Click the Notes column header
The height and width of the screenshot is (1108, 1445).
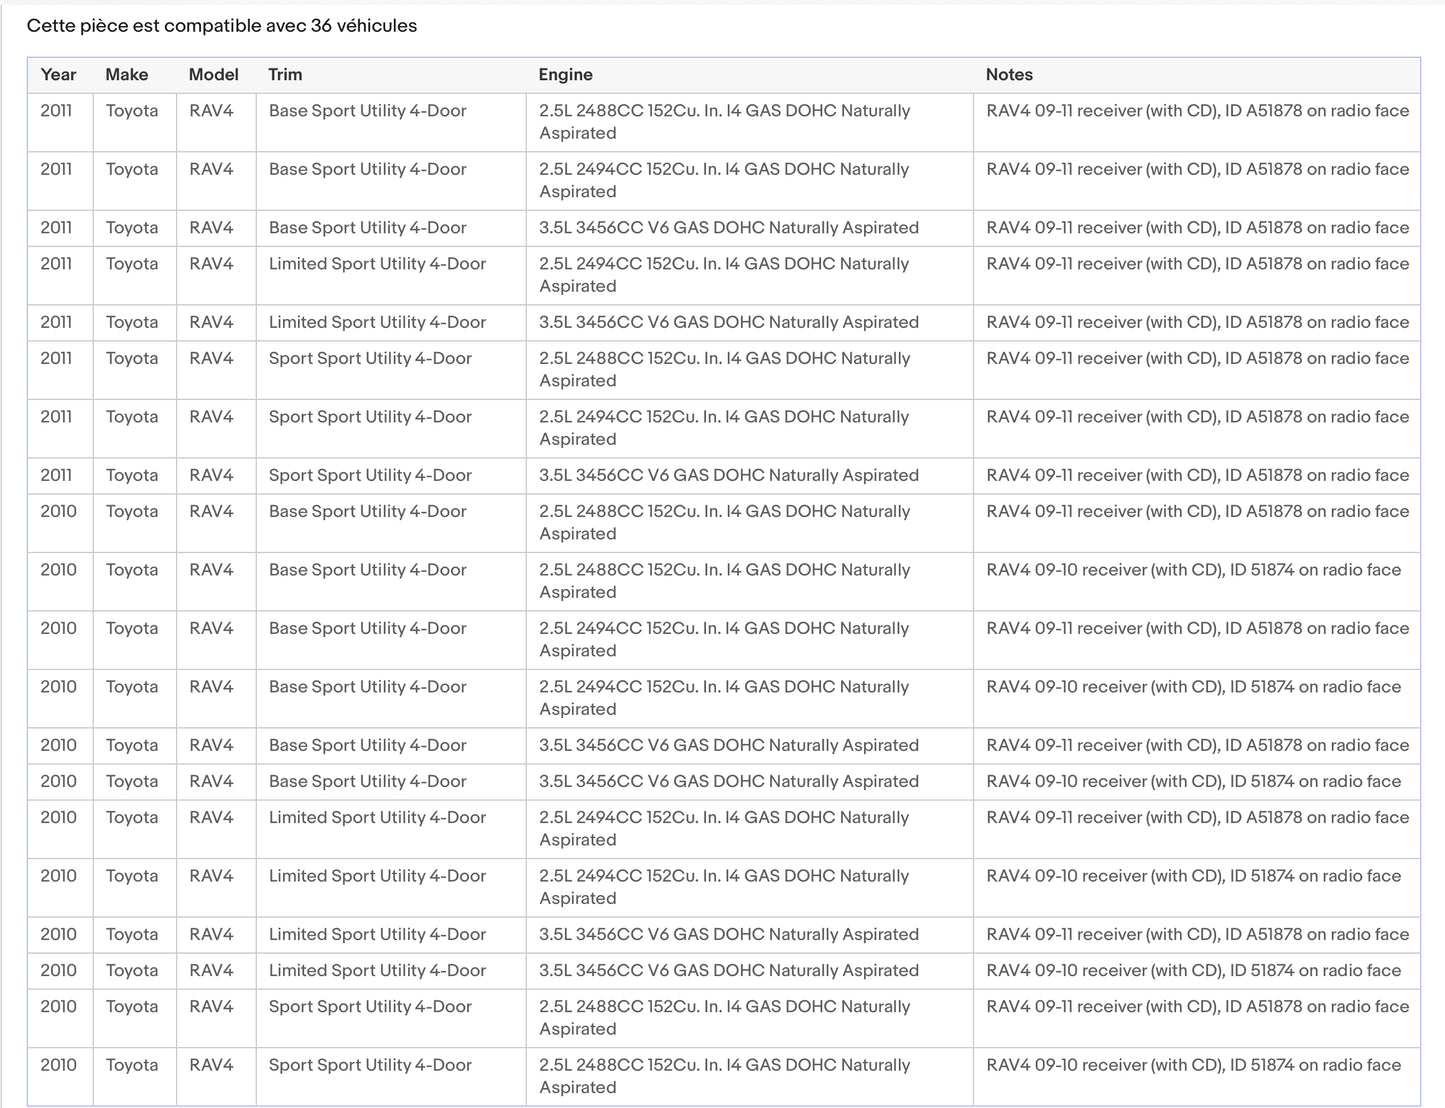1009,75
